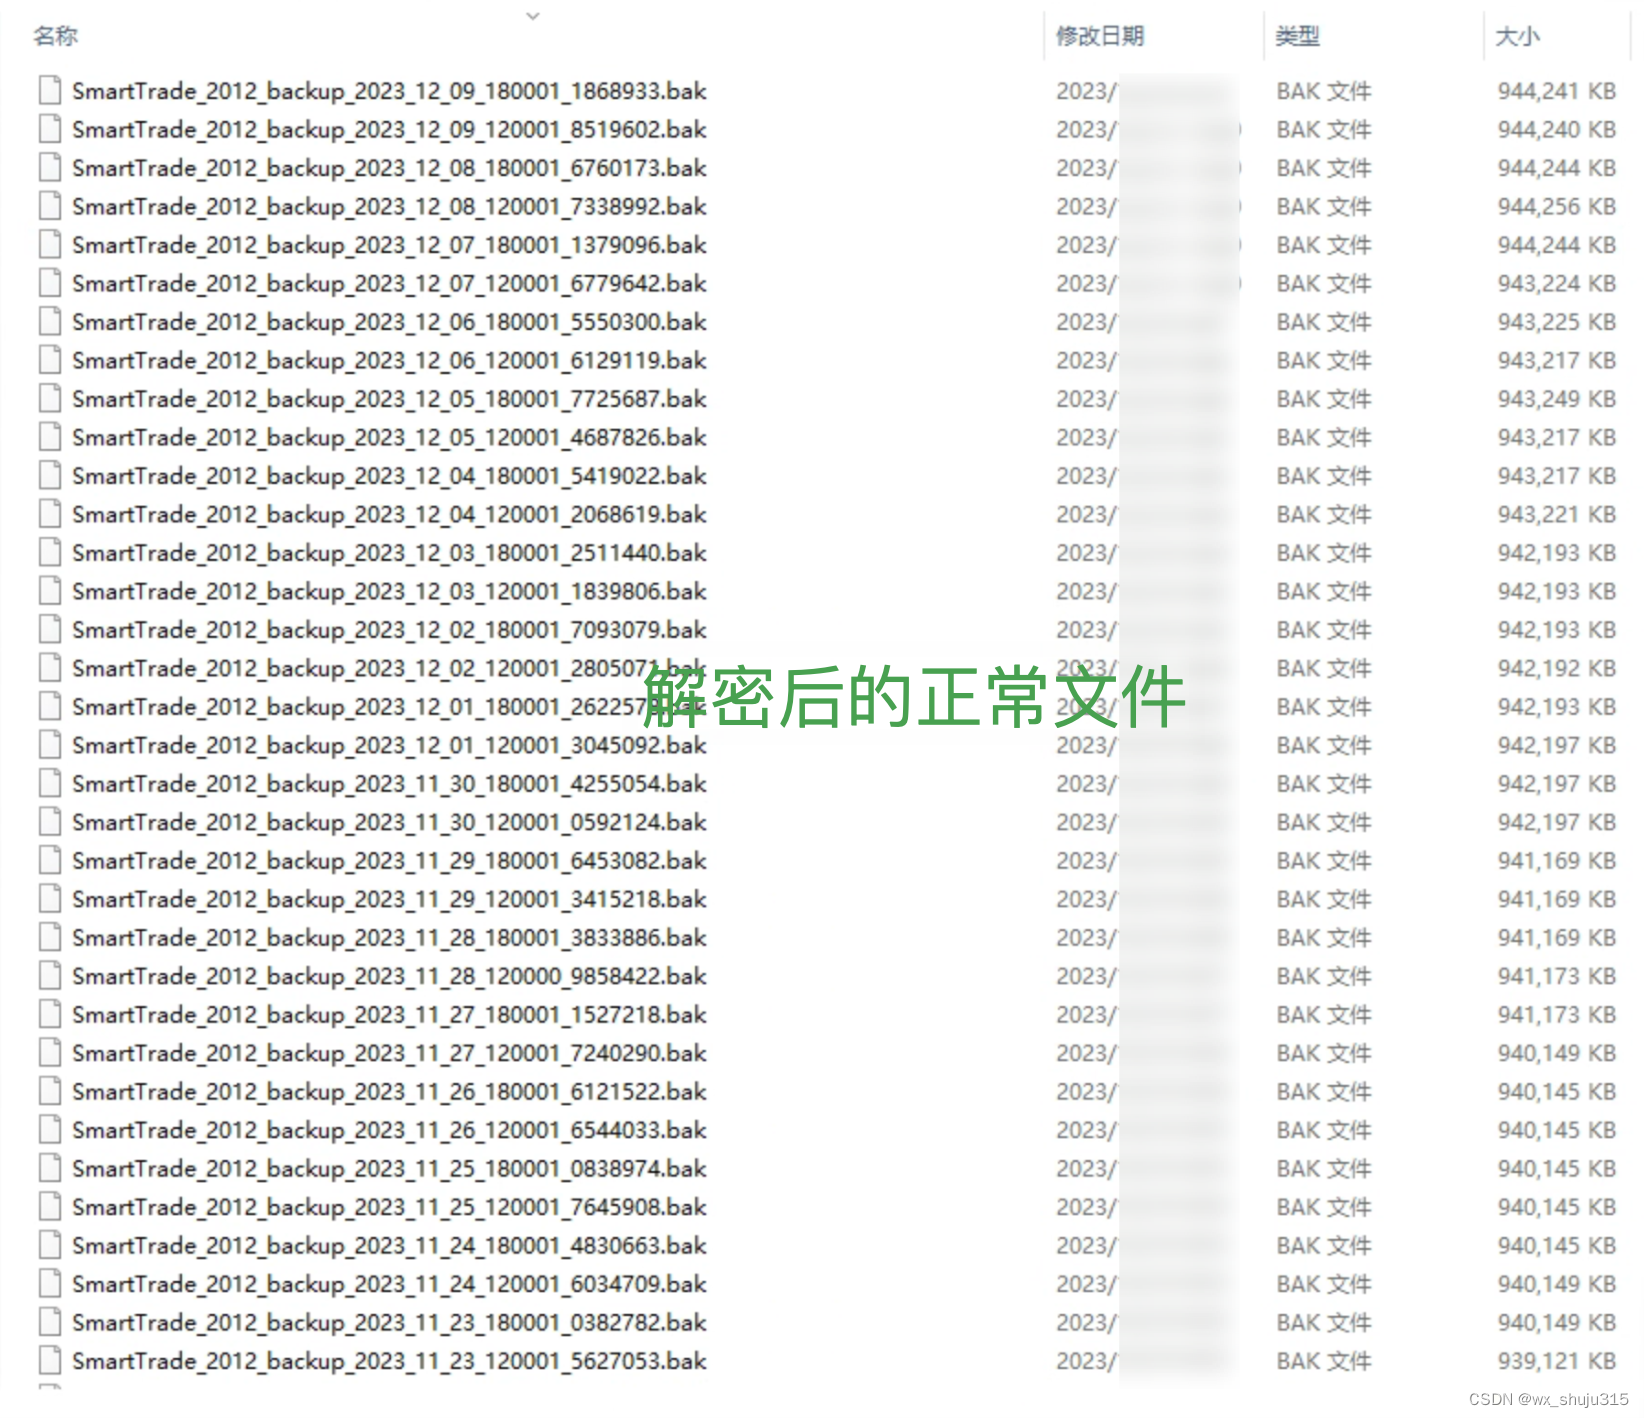Select file icon of backup 11_27_180001_1527218.bak
Viewport: 1644px width, 1418px height.
(x=50, y=1015)
